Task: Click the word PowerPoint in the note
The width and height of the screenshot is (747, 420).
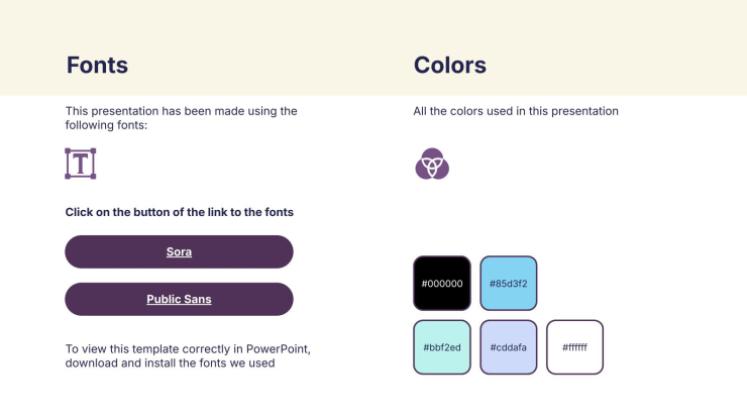Action: tap(281, 349)
